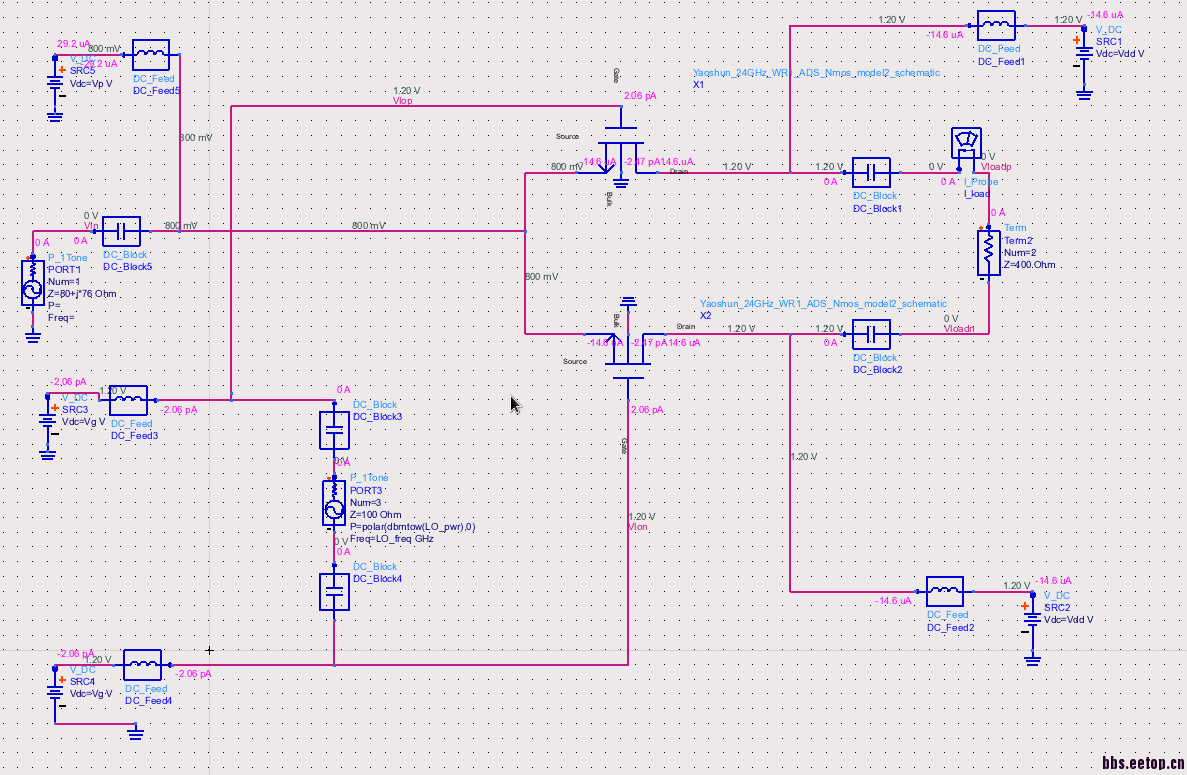Click the DC_Block1 capacitor symbol
The height and width of the screenshot is (775, 1187).
pos(871,173)
